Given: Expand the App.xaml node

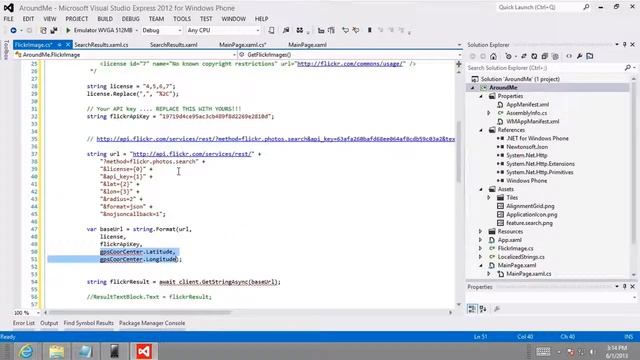Looking at the screenshot, I should 481,240.
